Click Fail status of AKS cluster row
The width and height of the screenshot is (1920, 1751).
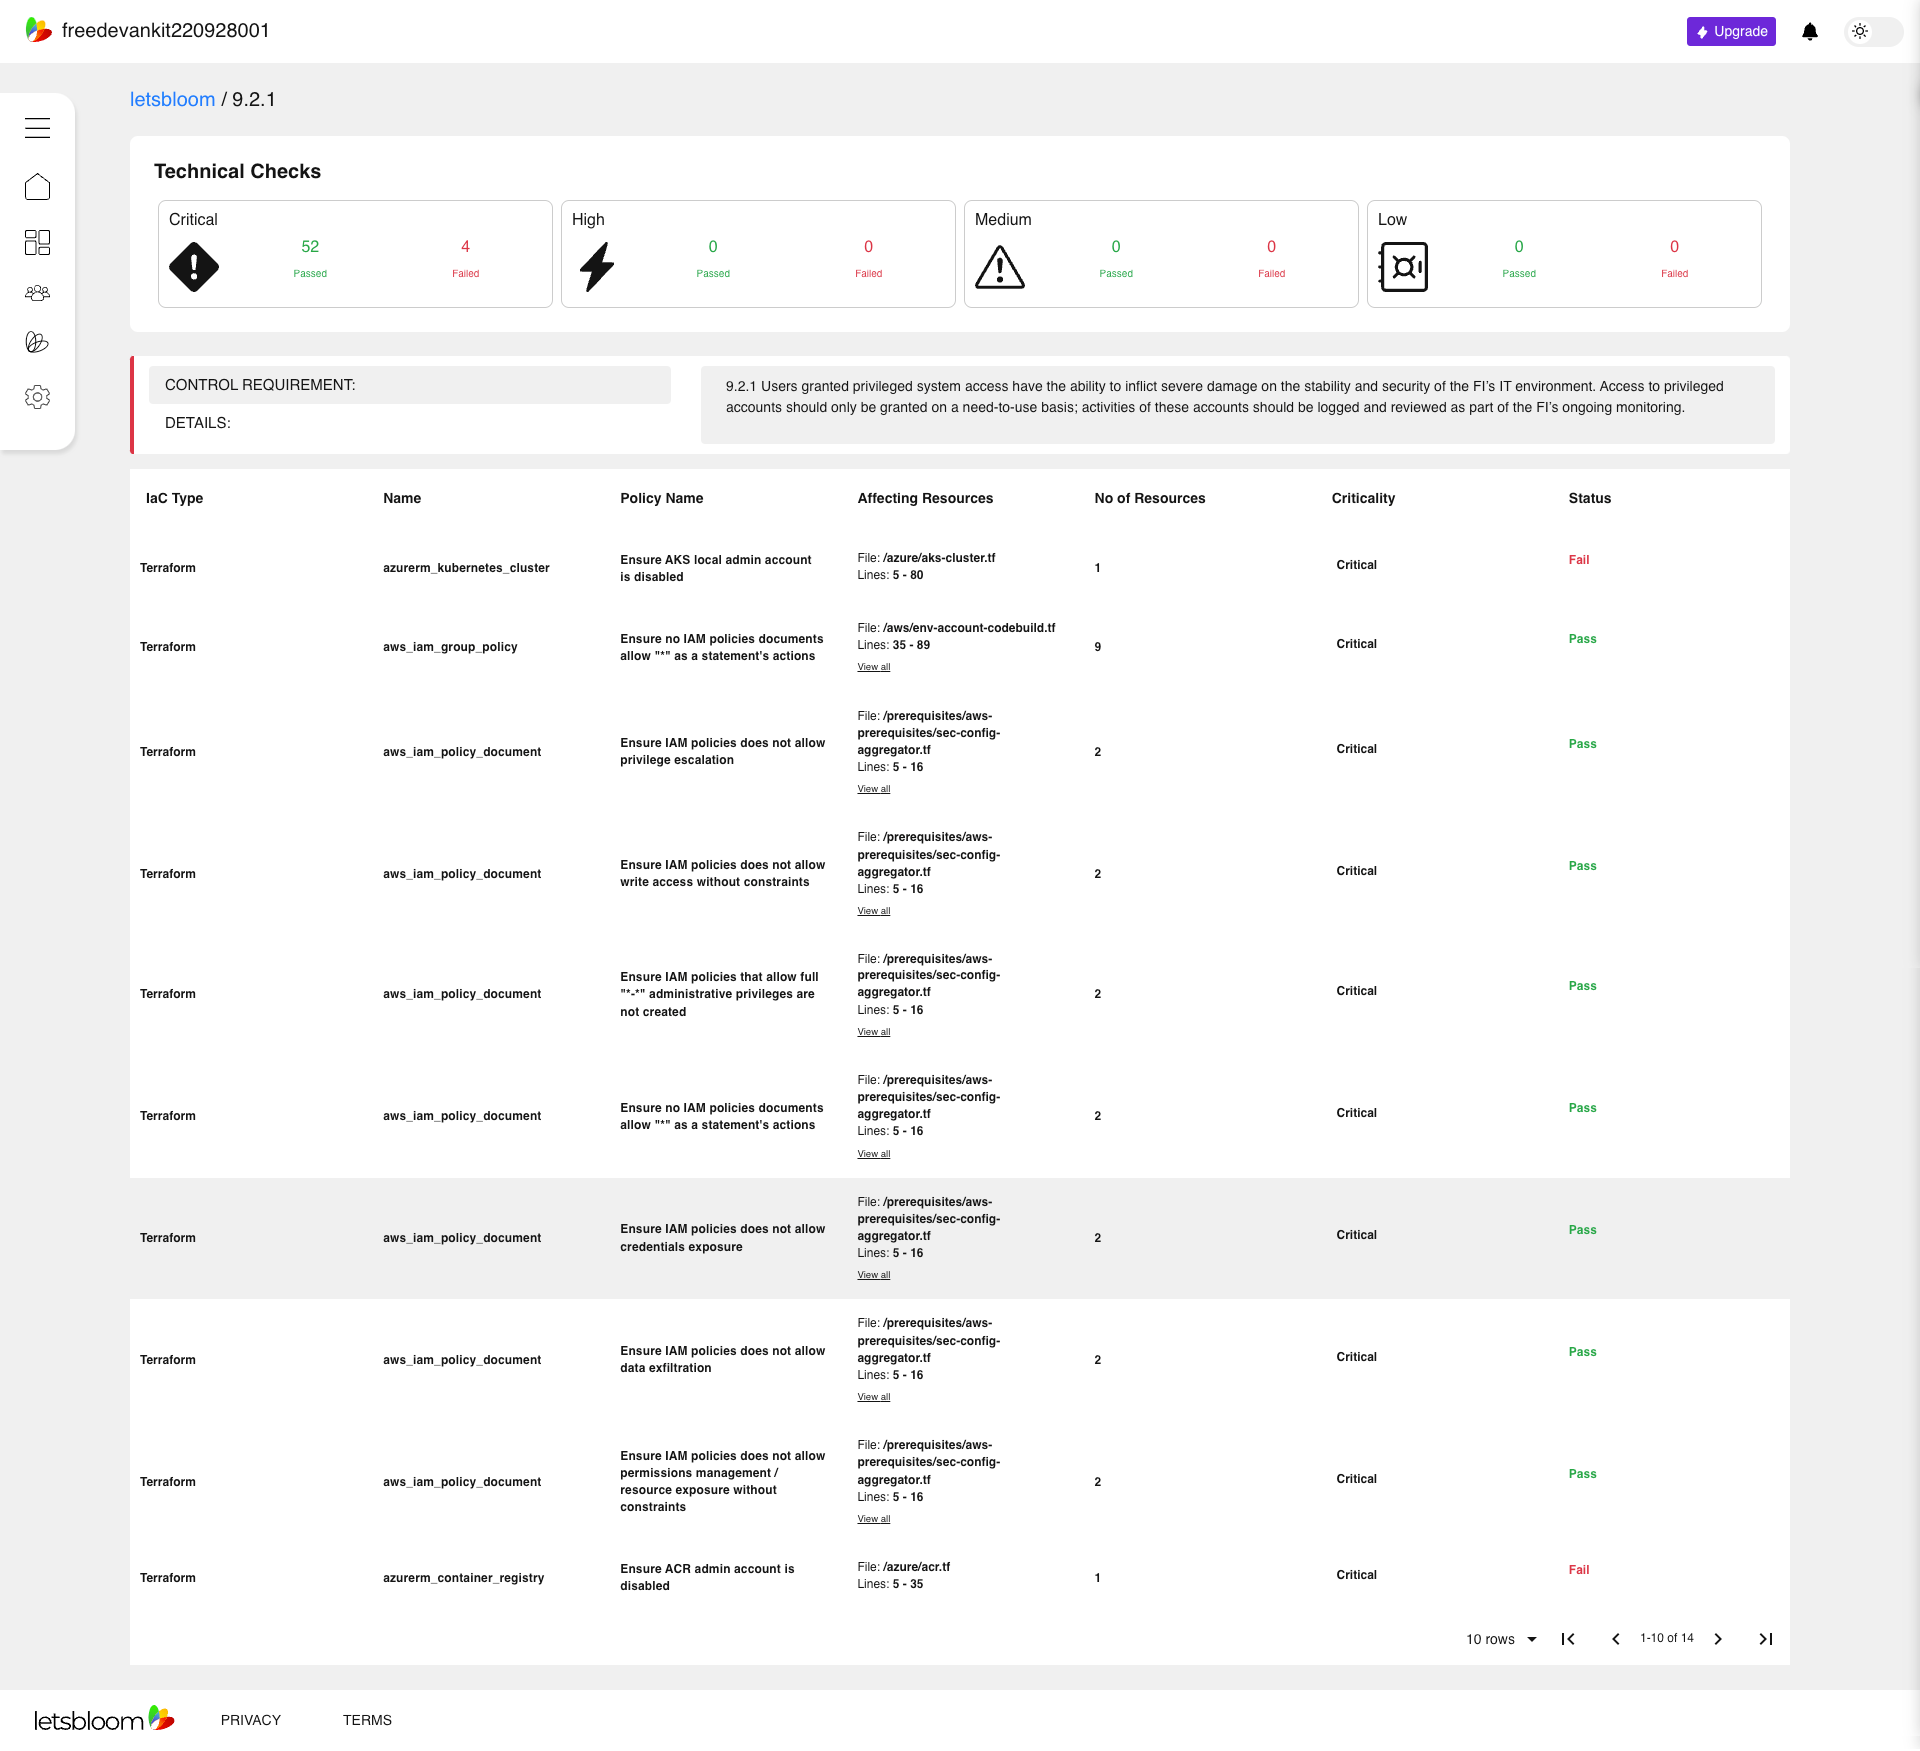[x=1578, y=560]
